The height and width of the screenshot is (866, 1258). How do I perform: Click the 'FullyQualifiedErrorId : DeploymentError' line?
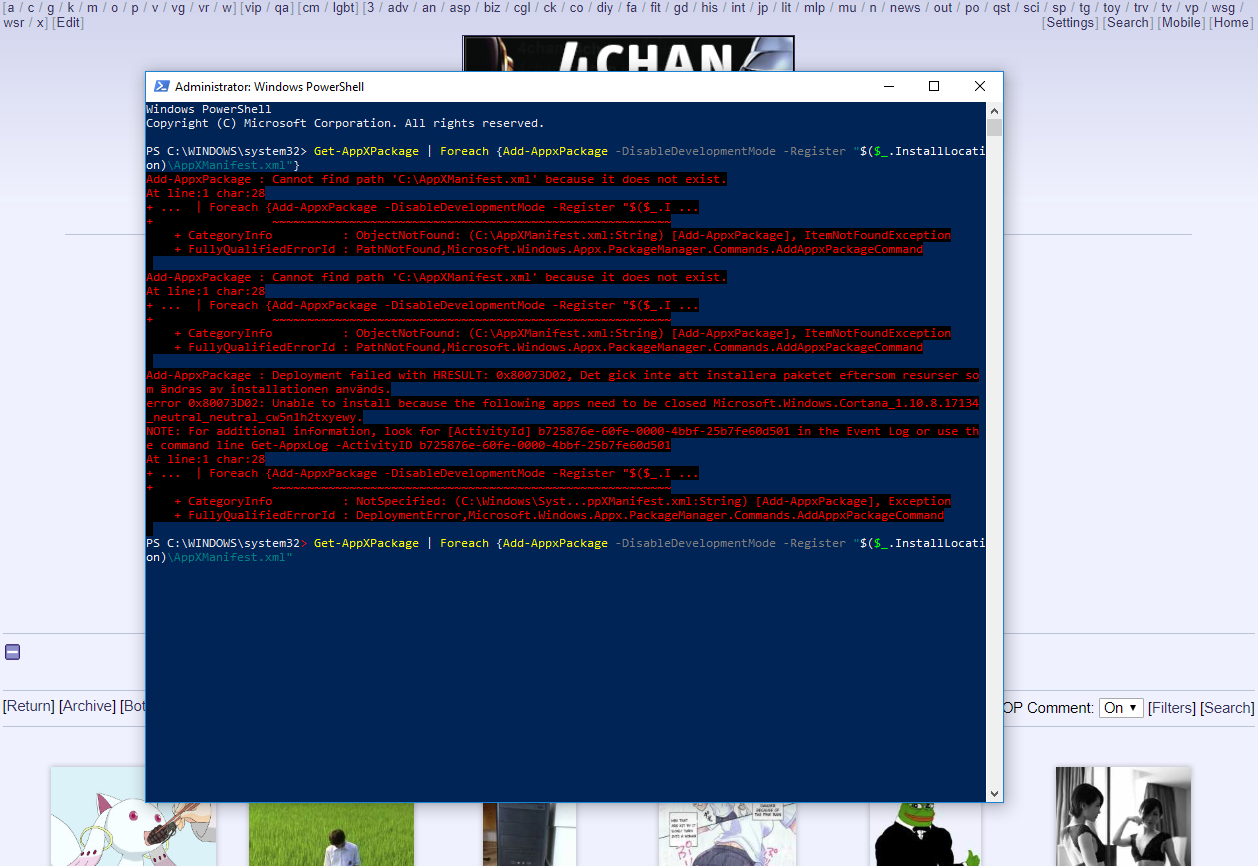click(x=559, y=515)
